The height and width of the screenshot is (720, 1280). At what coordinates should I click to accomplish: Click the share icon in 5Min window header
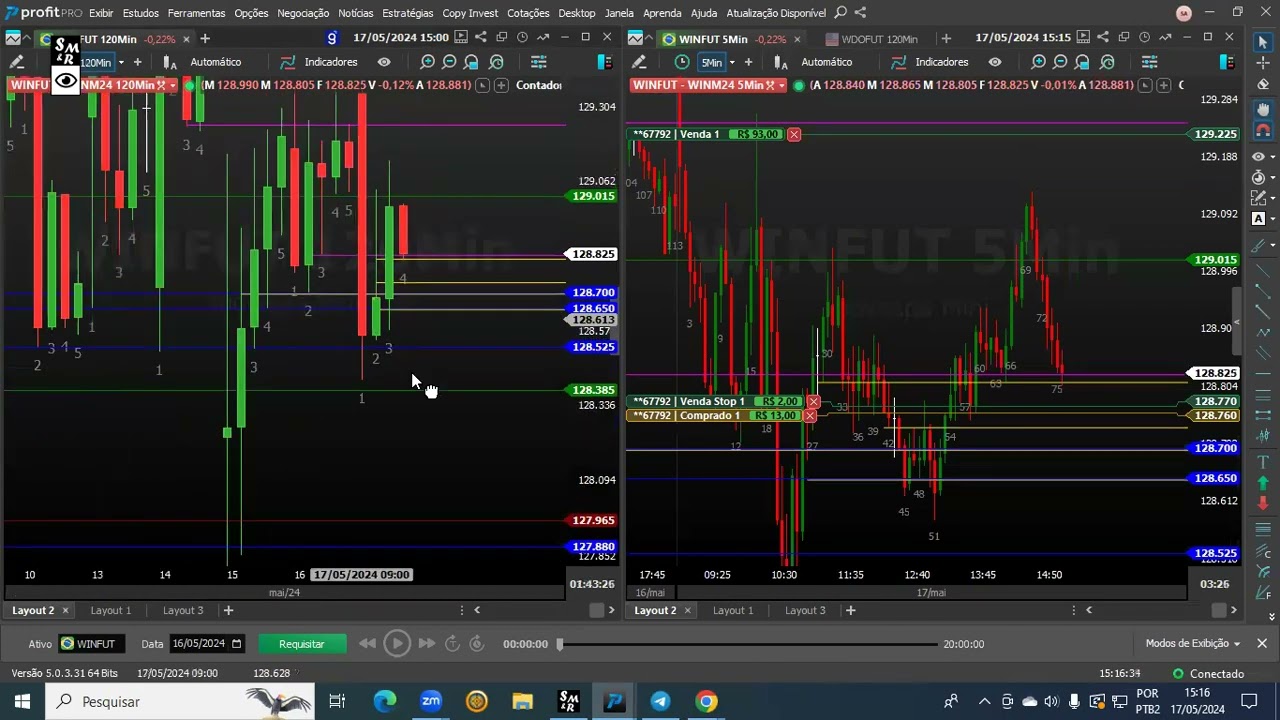1102,38
